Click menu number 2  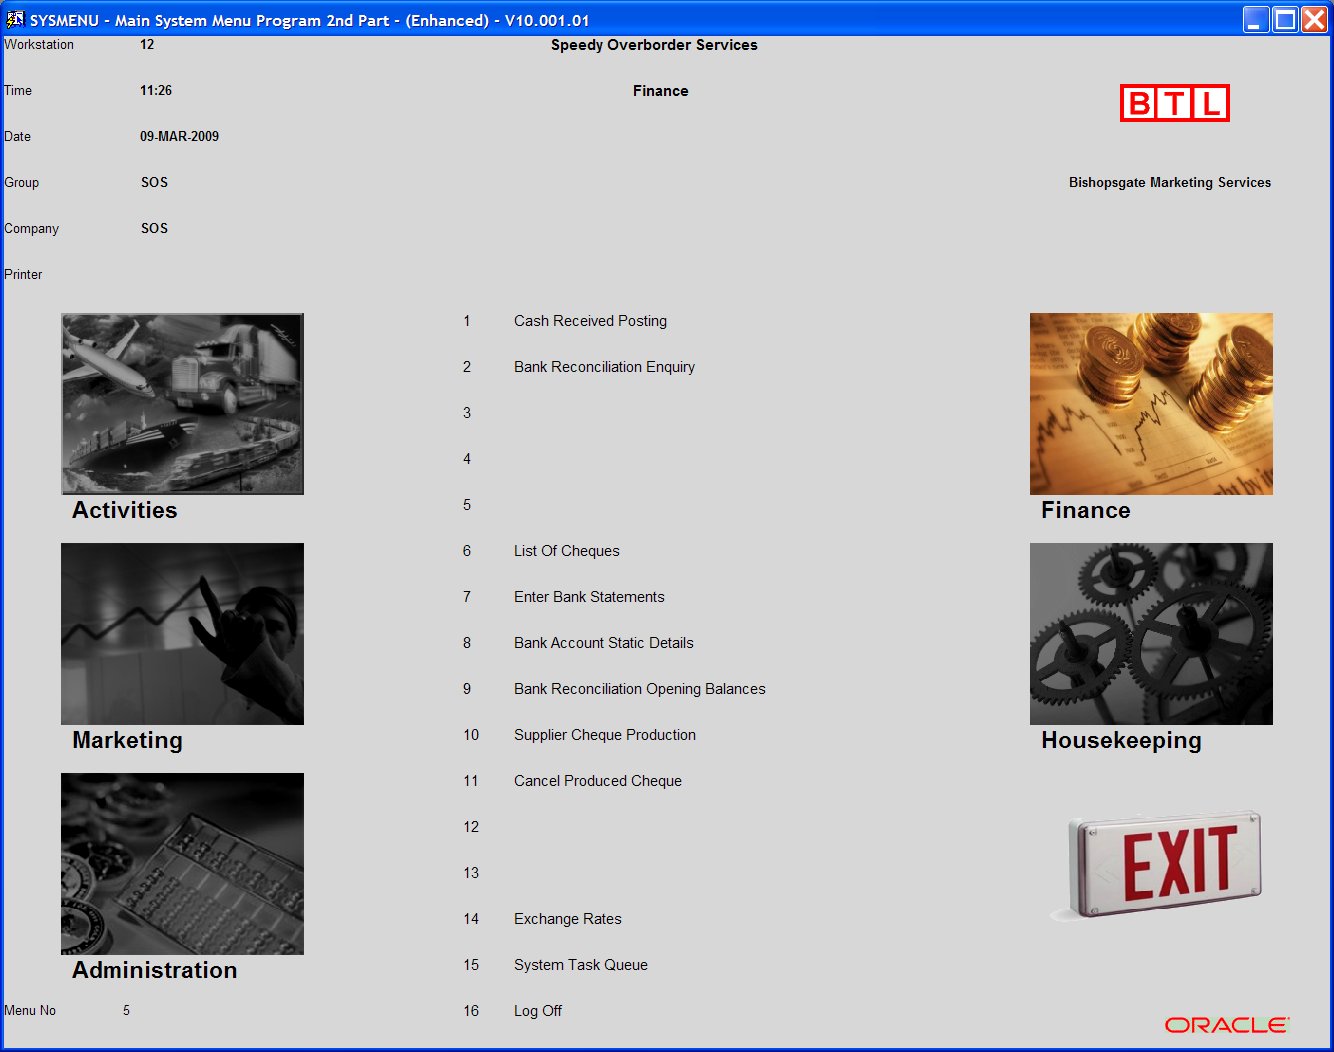467,367
